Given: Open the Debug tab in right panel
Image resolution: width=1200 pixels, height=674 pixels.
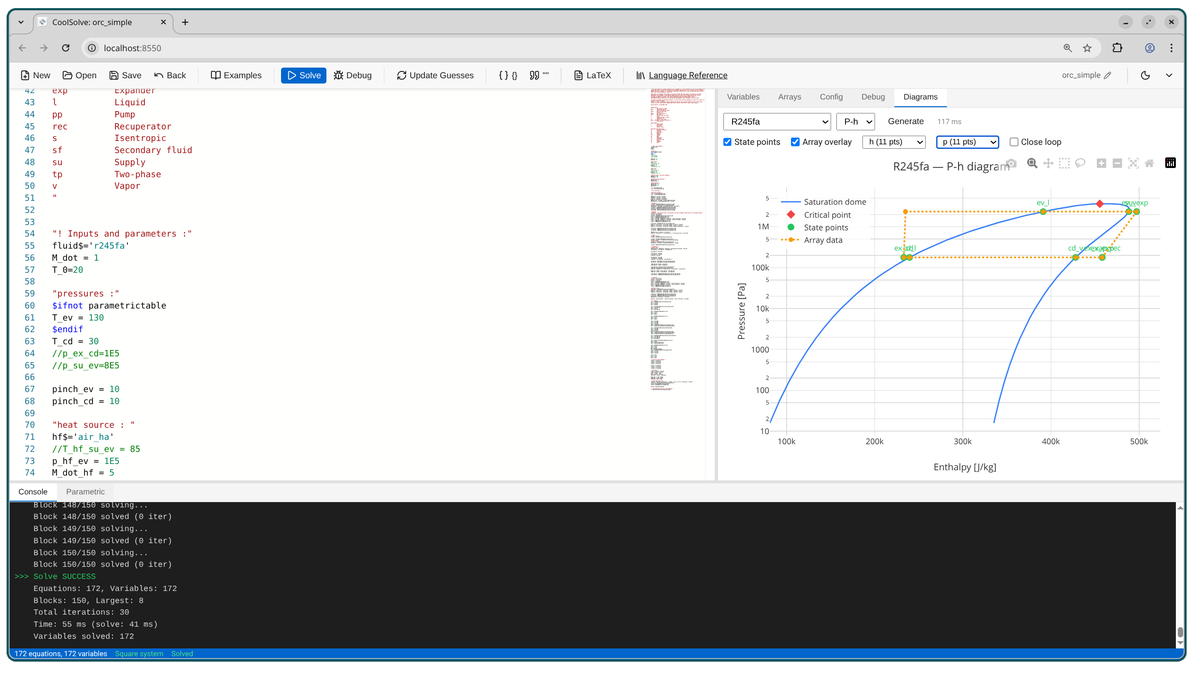Looking at the screenshot, I should click(x=873, y=97).
